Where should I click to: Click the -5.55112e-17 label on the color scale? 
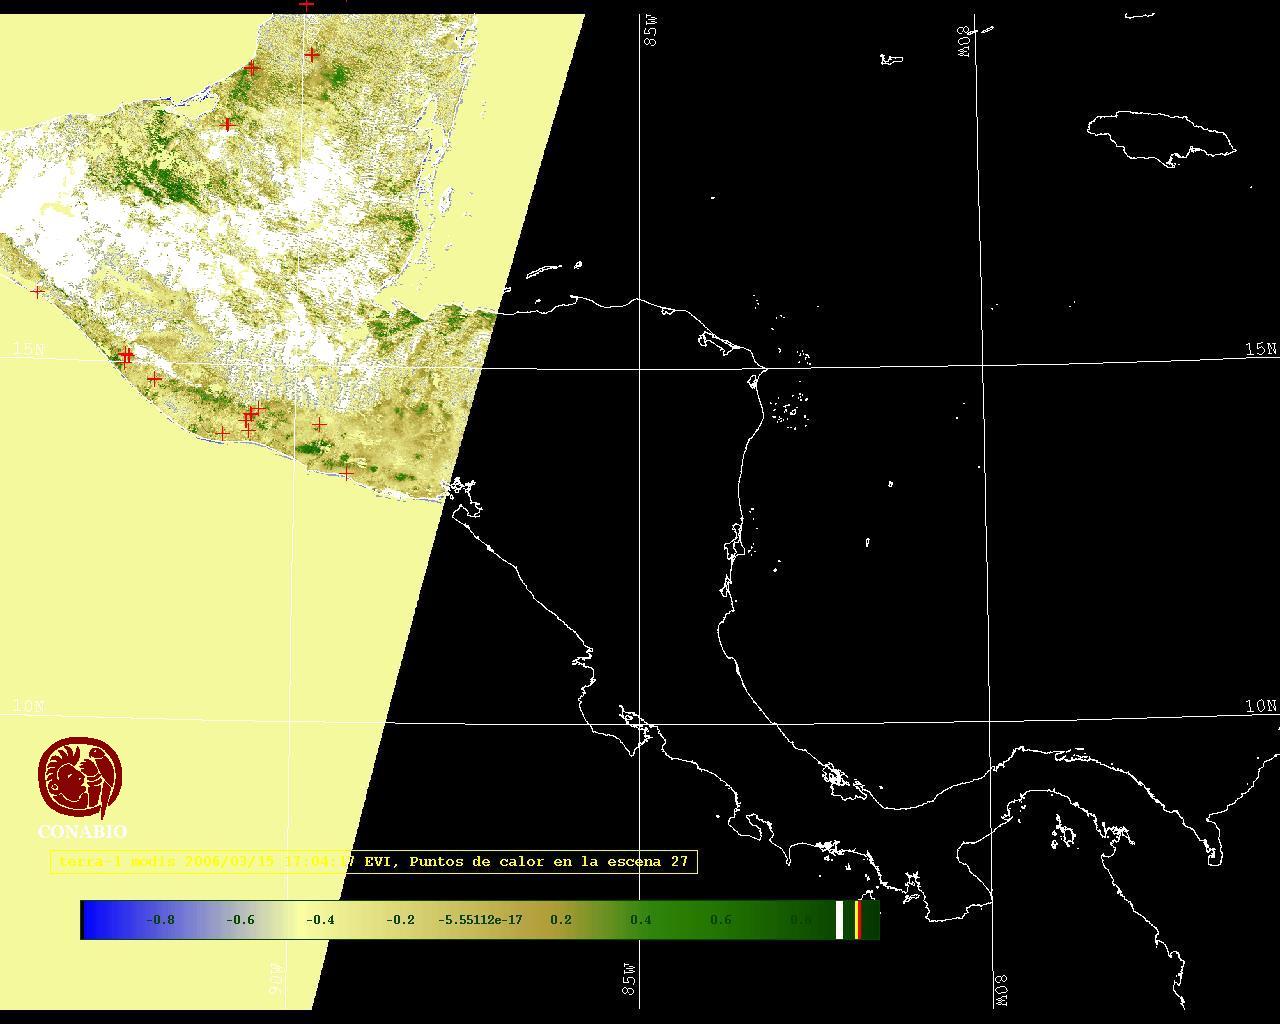click(480, 920)
